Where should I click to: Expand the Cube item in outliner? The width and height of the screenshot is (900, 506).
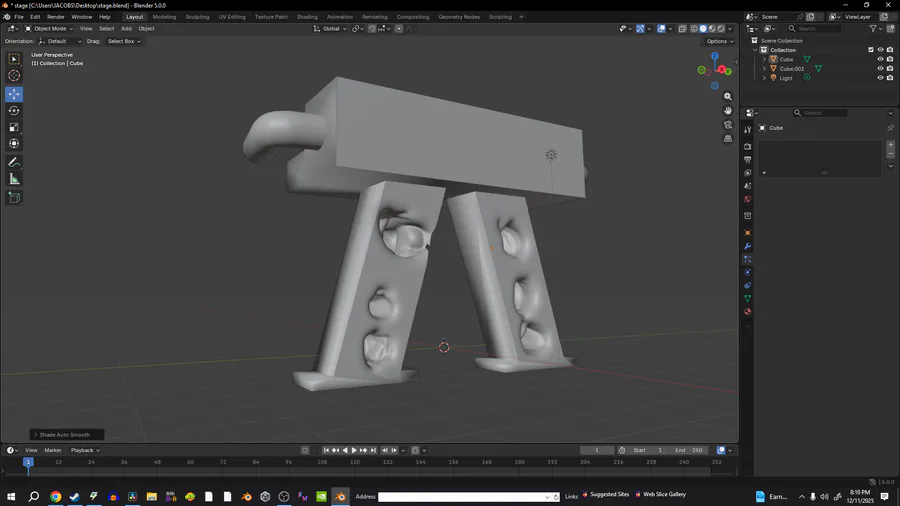(x=764, y=60)
